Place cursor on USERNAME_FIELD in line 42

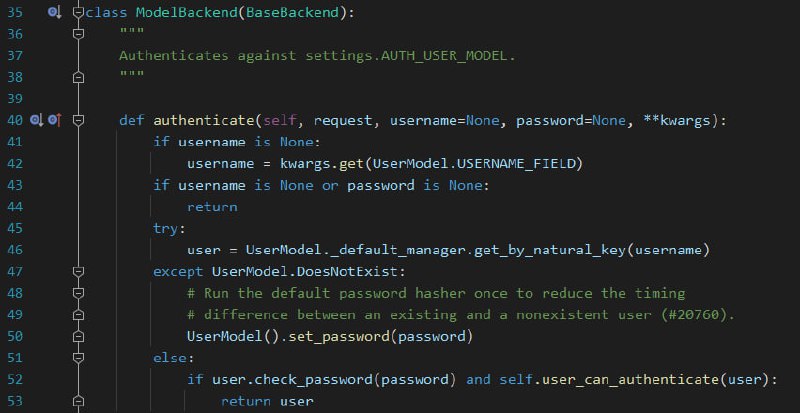(516, 163)
